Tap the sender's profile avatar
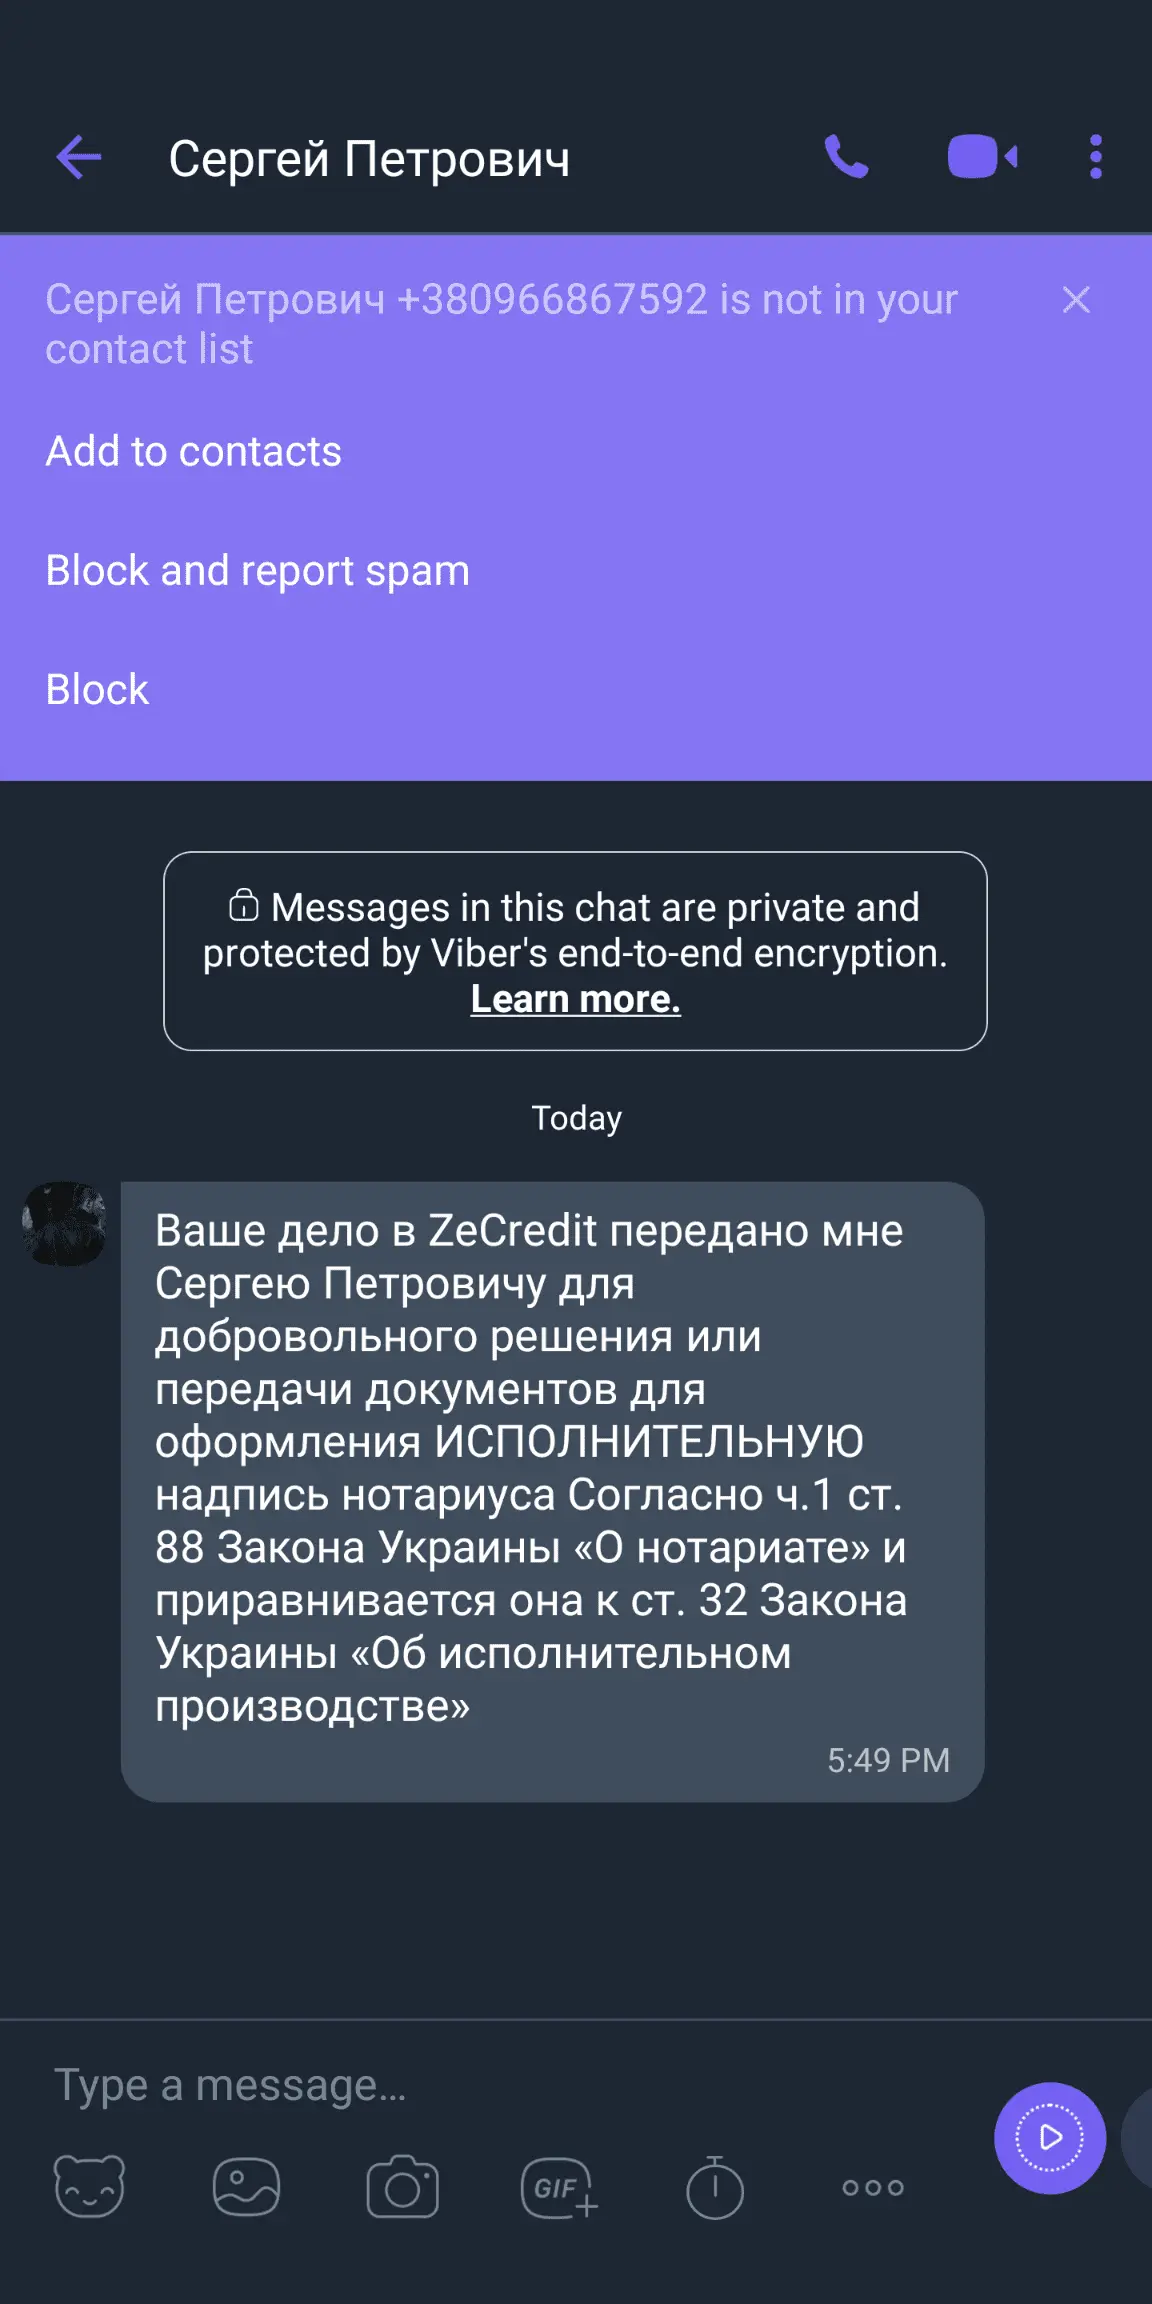Image resolution: width=1152 pixels, height=2304 pixels. point(65,1224)
